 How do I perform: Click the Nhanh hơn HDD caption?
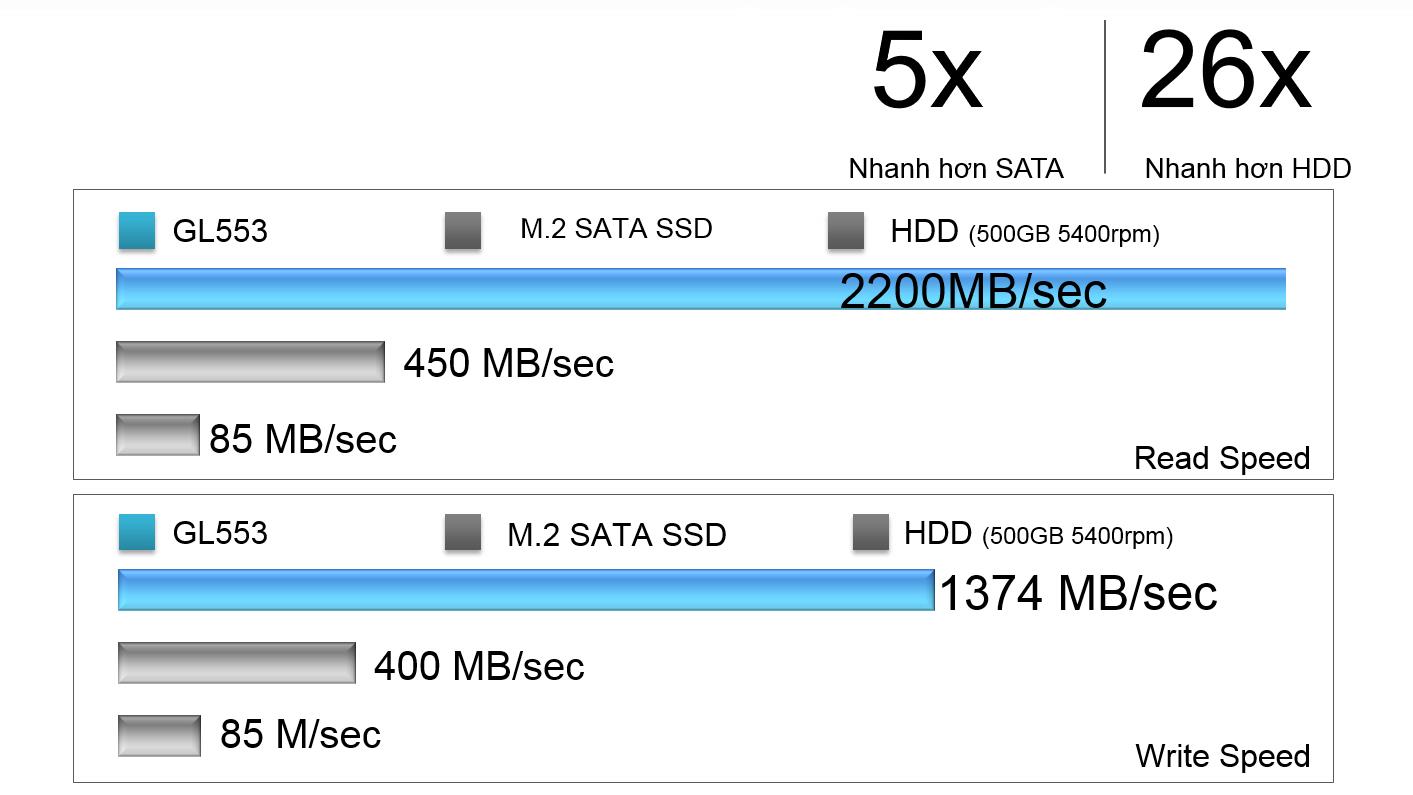click(1247, 169)
